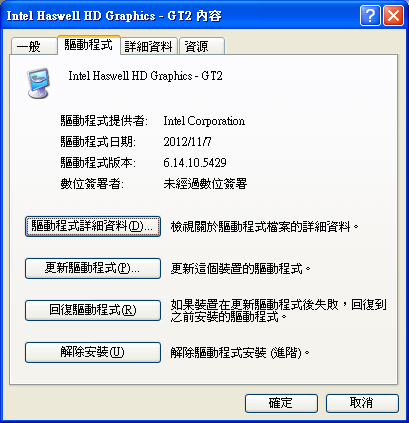
Task: Confirm with the 確定 button
Action: pyautogui.click(x=281, y=403)
